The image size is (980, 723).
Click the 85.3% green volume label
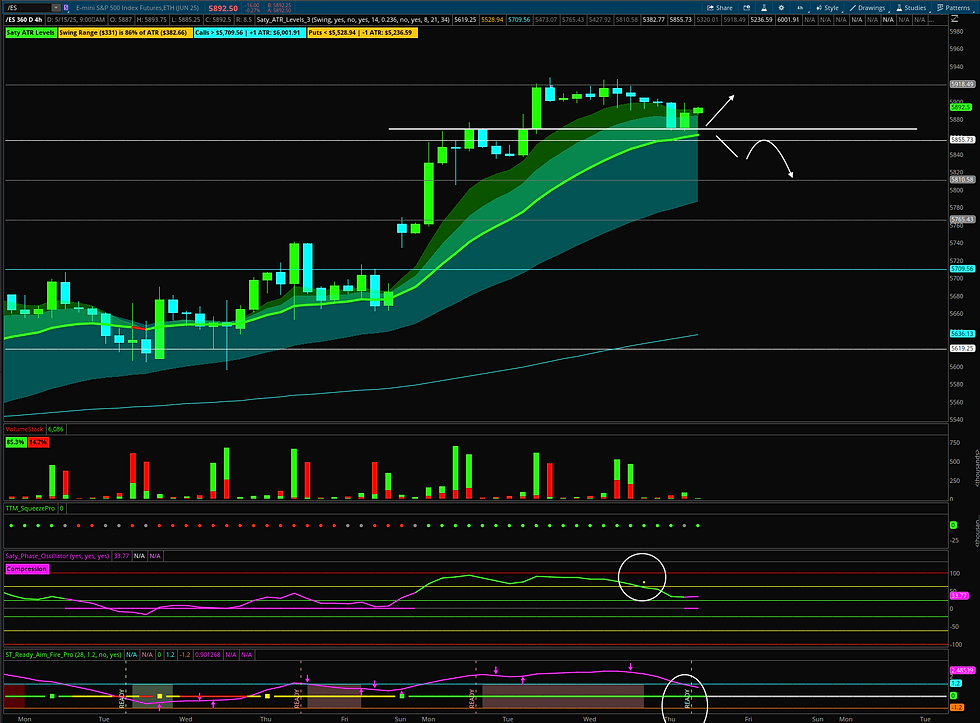tap(15, 442)
